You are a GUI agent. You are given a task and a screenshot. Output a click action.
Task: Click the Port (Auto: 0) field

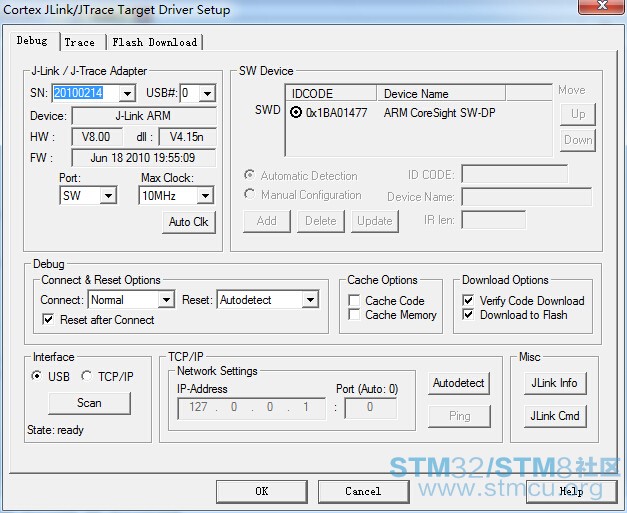pos(371,408)
